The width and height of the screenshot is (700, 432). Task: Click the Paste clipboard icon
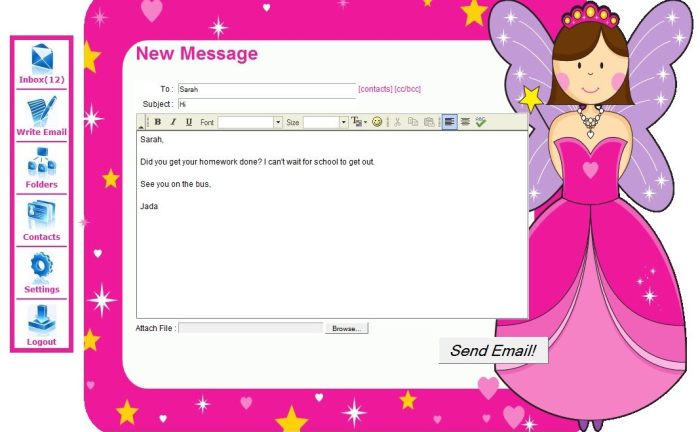[429, 122]
